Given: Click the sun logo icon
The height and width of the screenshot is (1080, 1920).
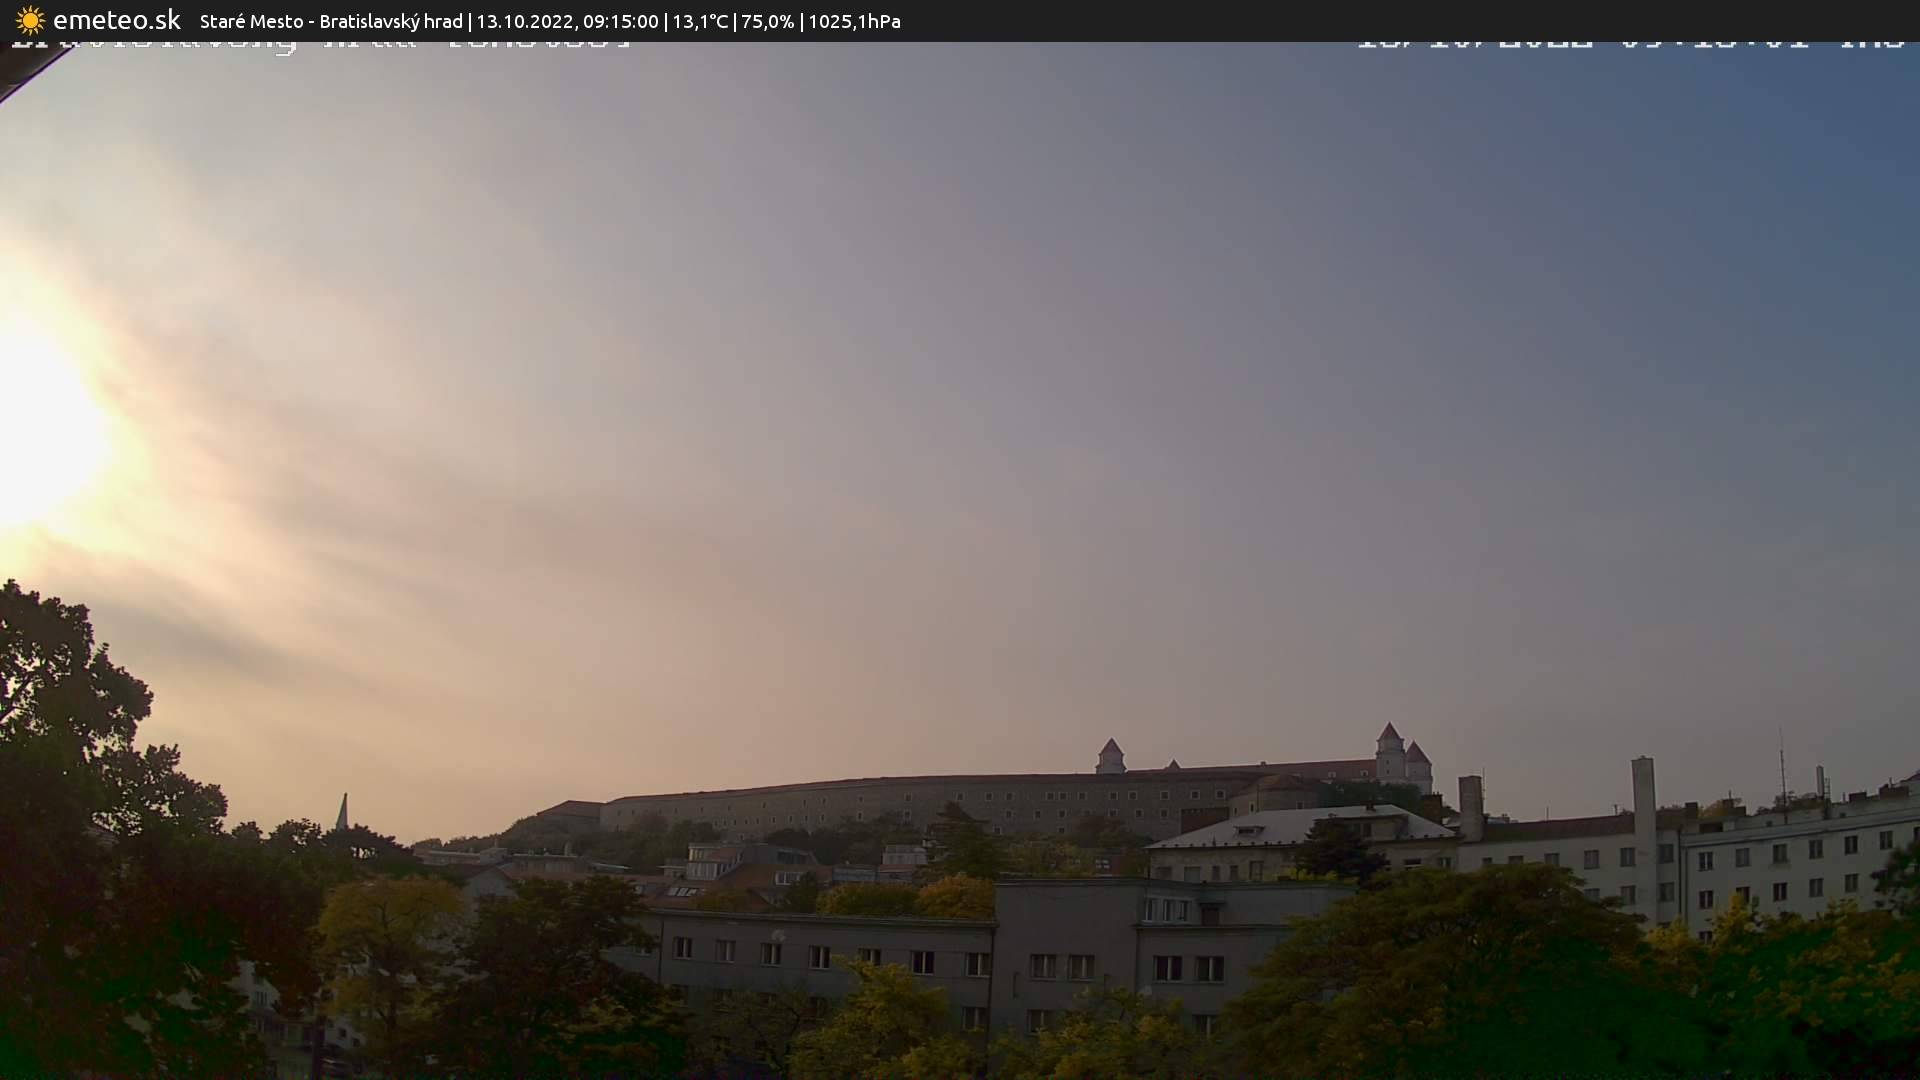Looking at the screenshot, I should pyautogui.click(x=30, y=21).
